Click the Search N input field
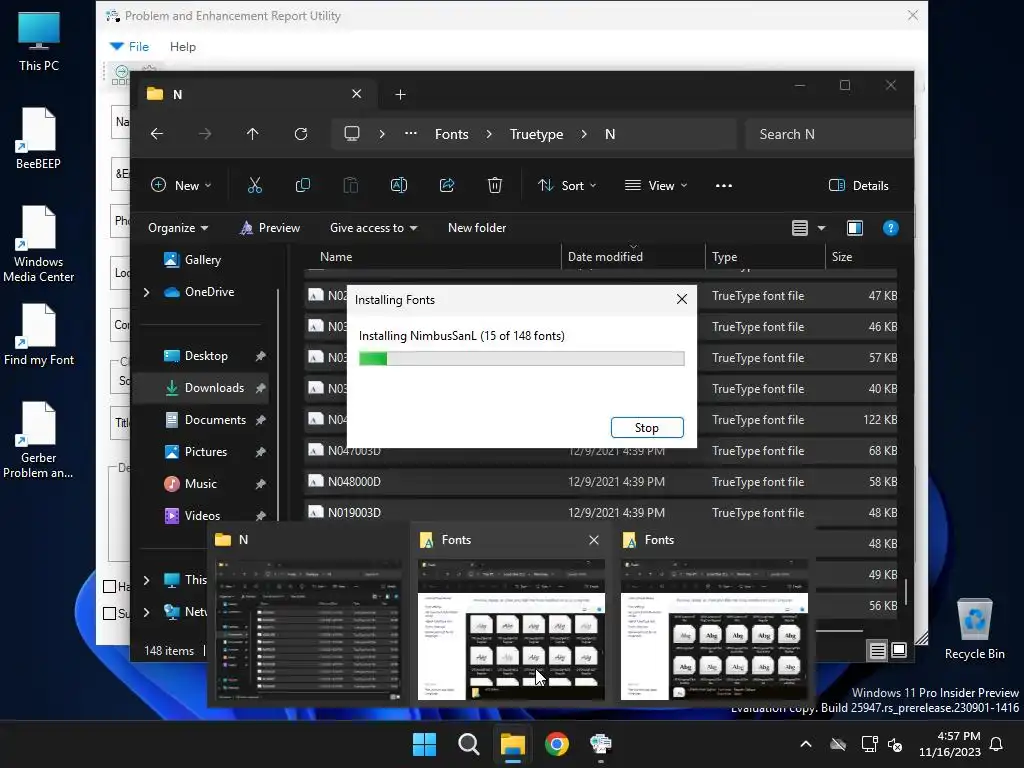The width and height of the screenshot is (1024, 768). [x=829, y=134]
